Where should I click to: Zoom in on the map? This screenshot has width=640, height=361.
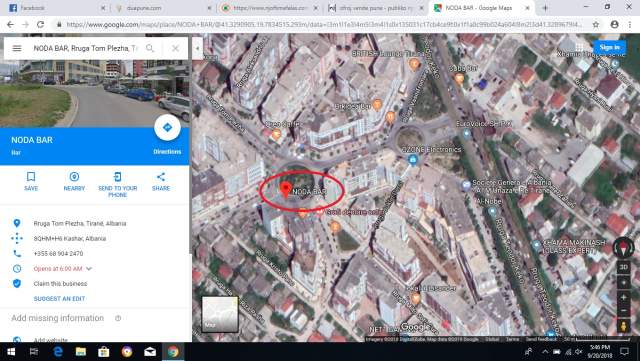pyautogui.click(x=623, y=298)
